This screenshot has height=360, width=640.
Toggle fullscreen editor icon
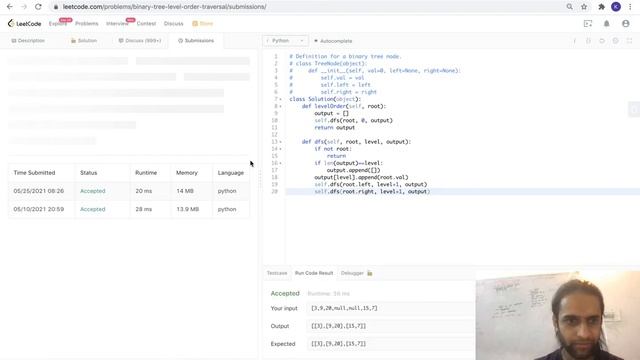point(629,41)
